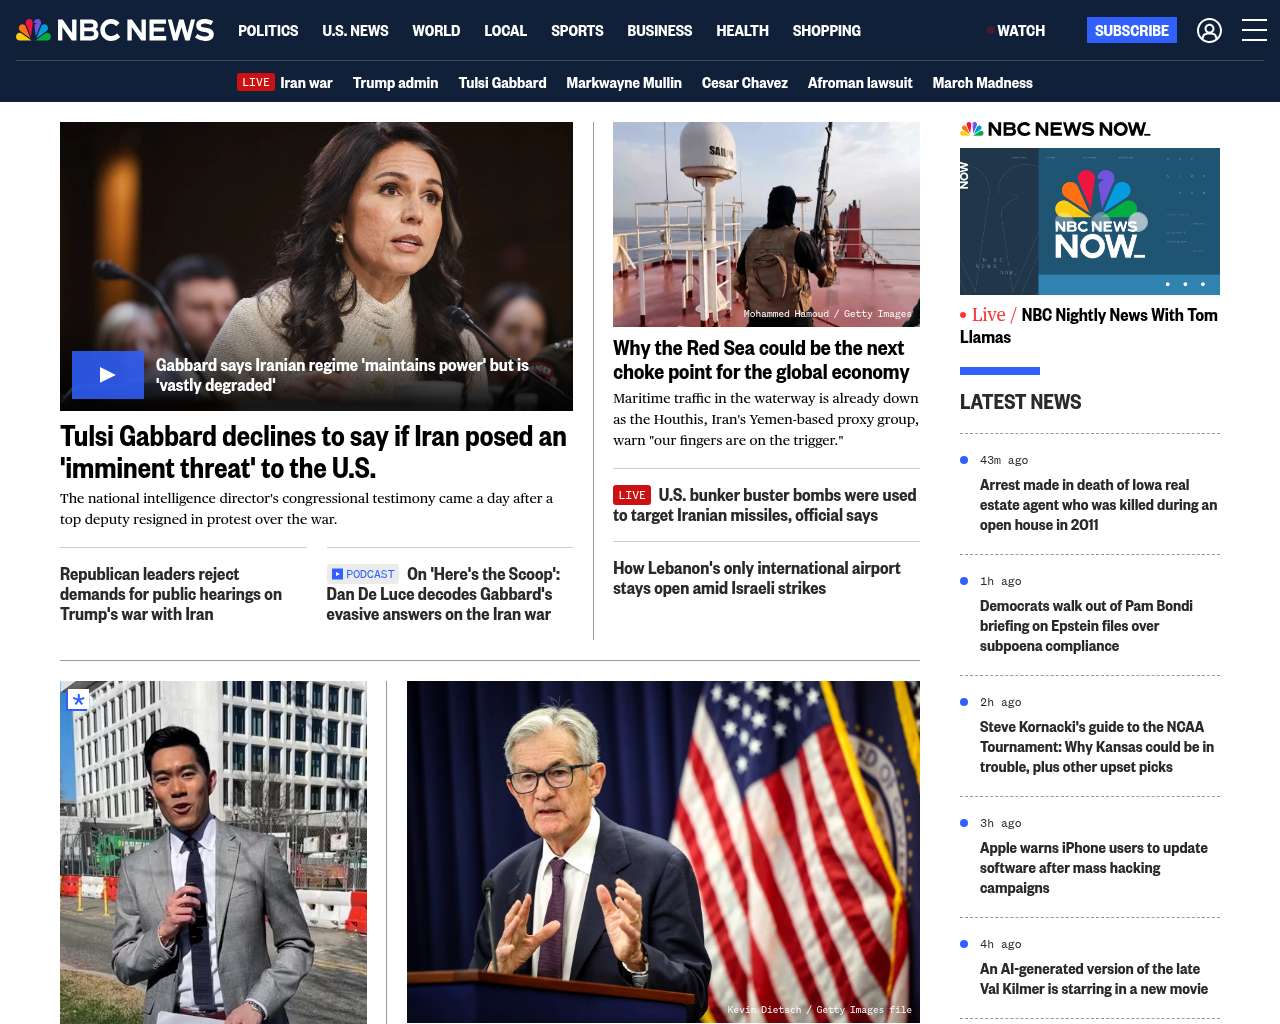Open the Afroman lawsuit trending topic
The width and height of the screenshot is (1280, 1024).
coord(860,83)
